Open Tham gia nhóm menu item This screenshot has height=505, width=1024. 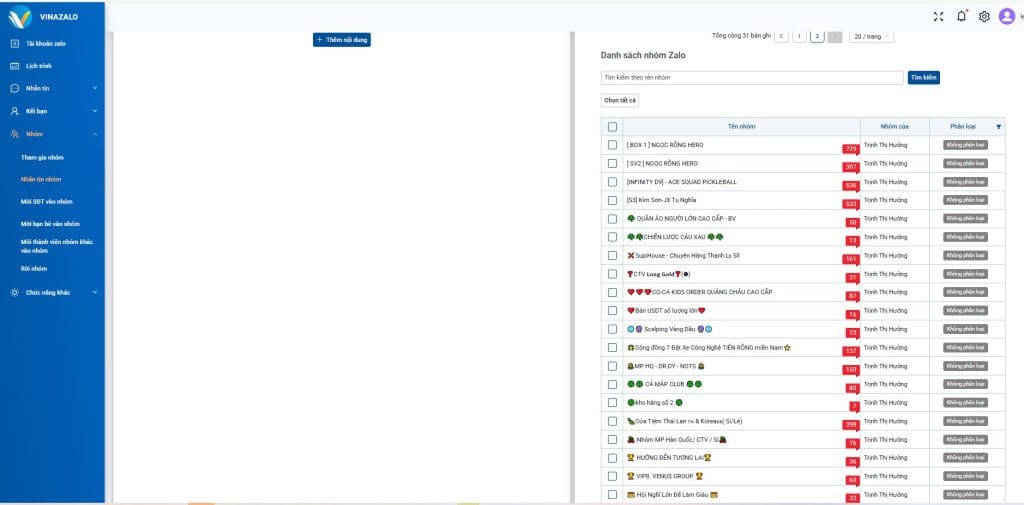click(42, 157)
